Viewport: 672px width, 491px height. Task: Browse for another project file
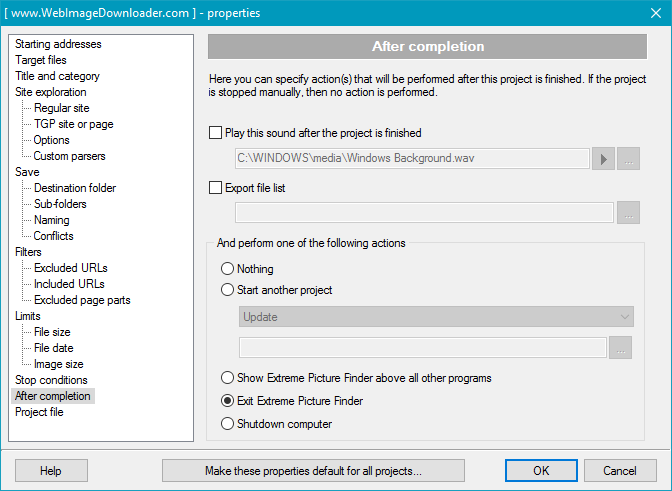tap(621, 347)
